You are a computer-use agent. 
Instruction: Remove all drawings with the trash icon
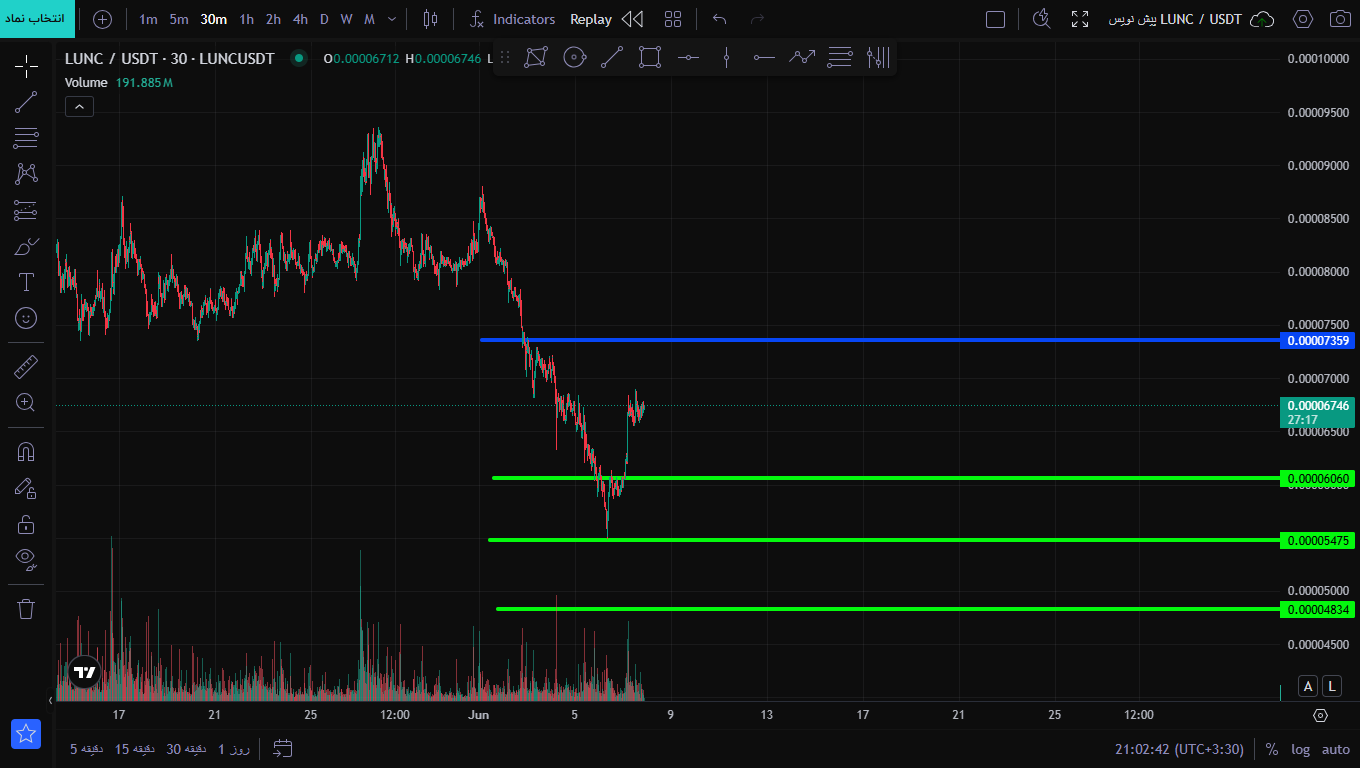27,609
